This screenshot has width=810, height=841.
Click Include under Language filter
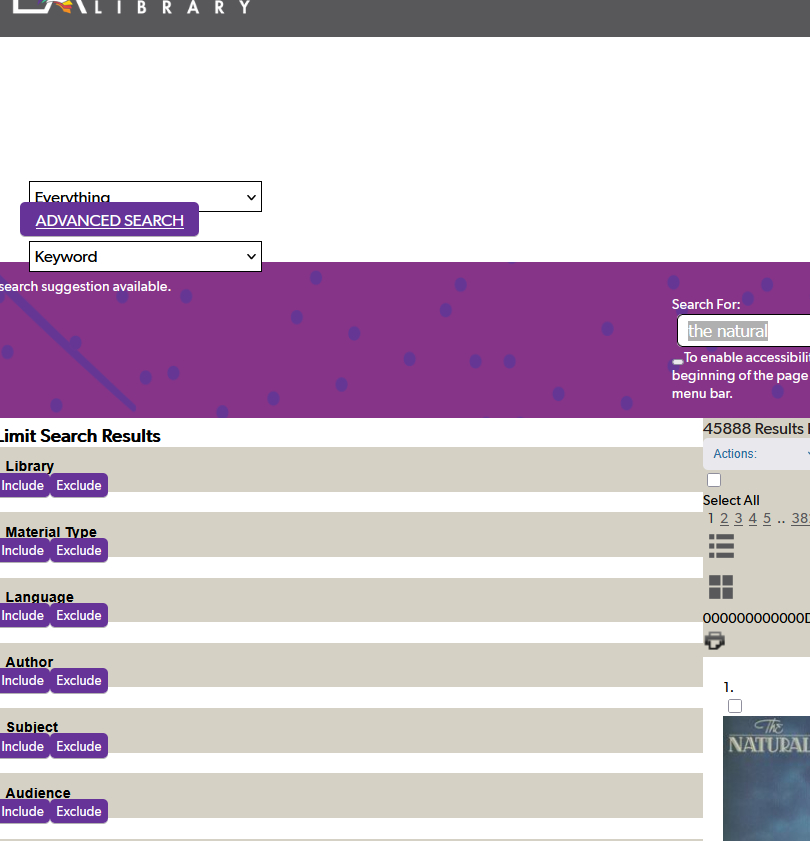click(23, 615)
